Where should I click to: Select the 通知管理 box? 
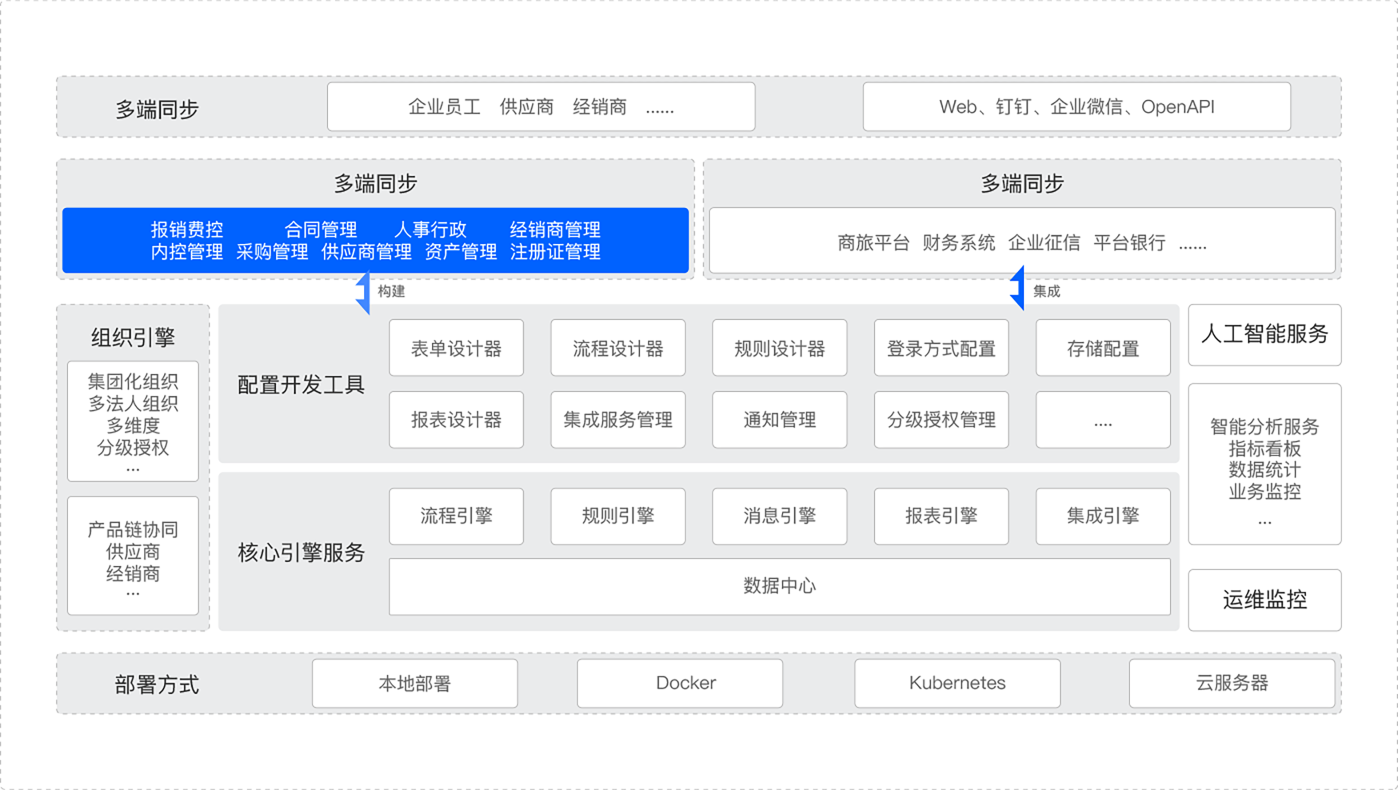pos(780,420)
